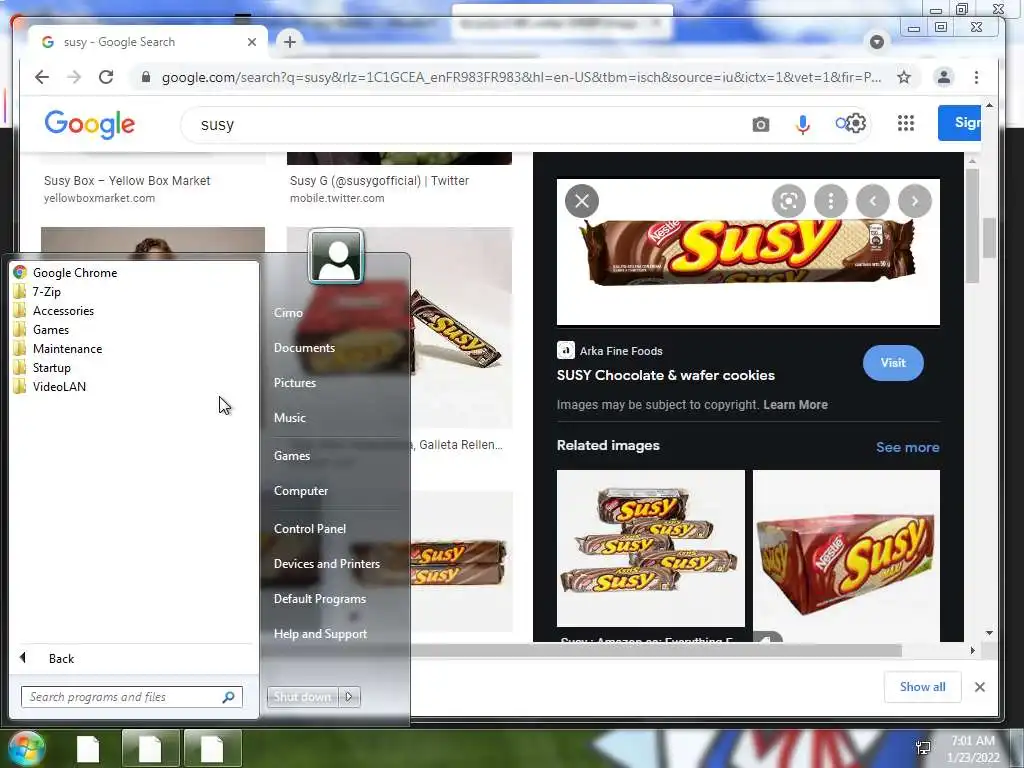This screenshot has height=768, width=1024.
Task: Click the page vertical scrollbar down arrow
Action: (989, 633)
